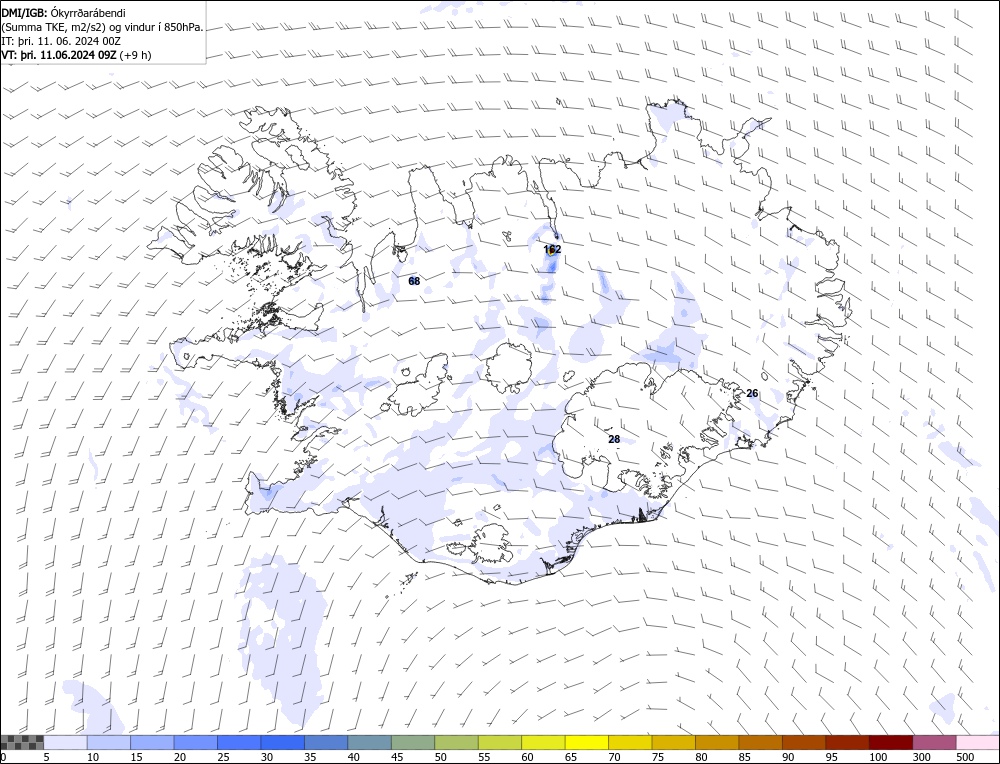Click the 100-300 maroon legend swatch
Screen dimensions: 1000x764
(890, 742)
